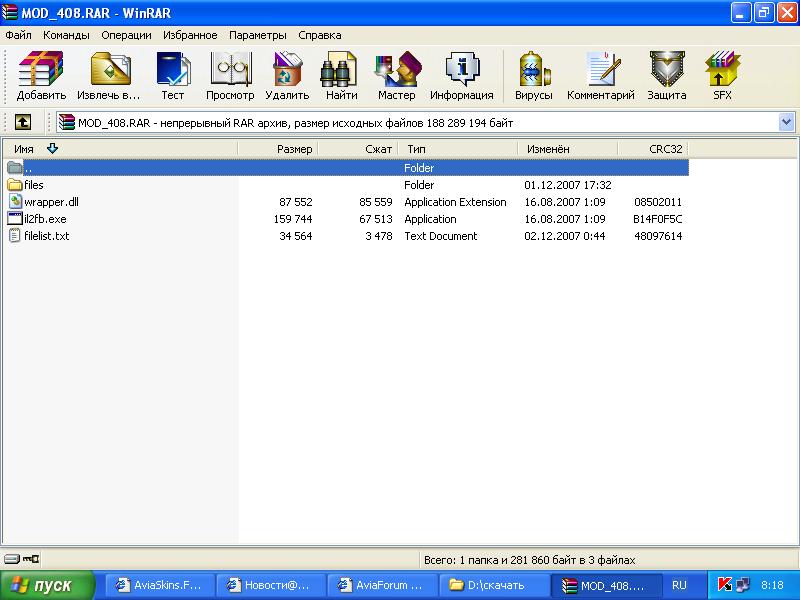Screen dimensions: 800x600
Task: Run the Тест archive test tool
Action: click(172, 76)
